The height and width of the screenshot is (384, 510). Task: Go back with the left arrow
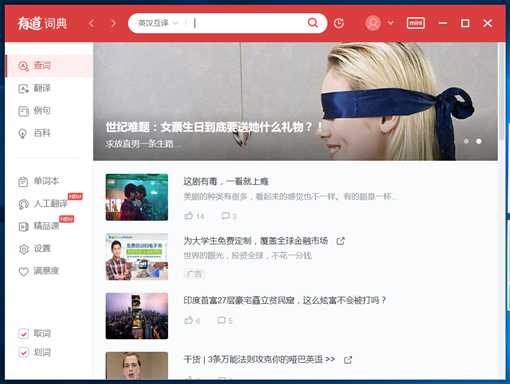tap(91, 23)
